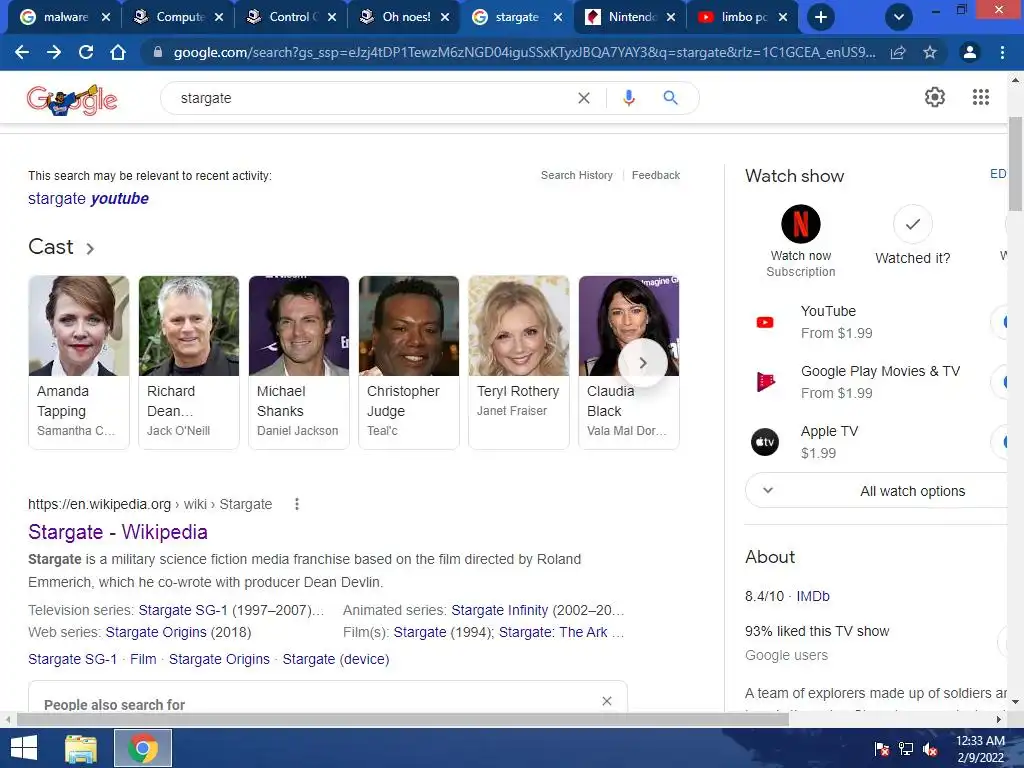
Task: Open the stargate youtube suggestion
Action: [88, 199]
